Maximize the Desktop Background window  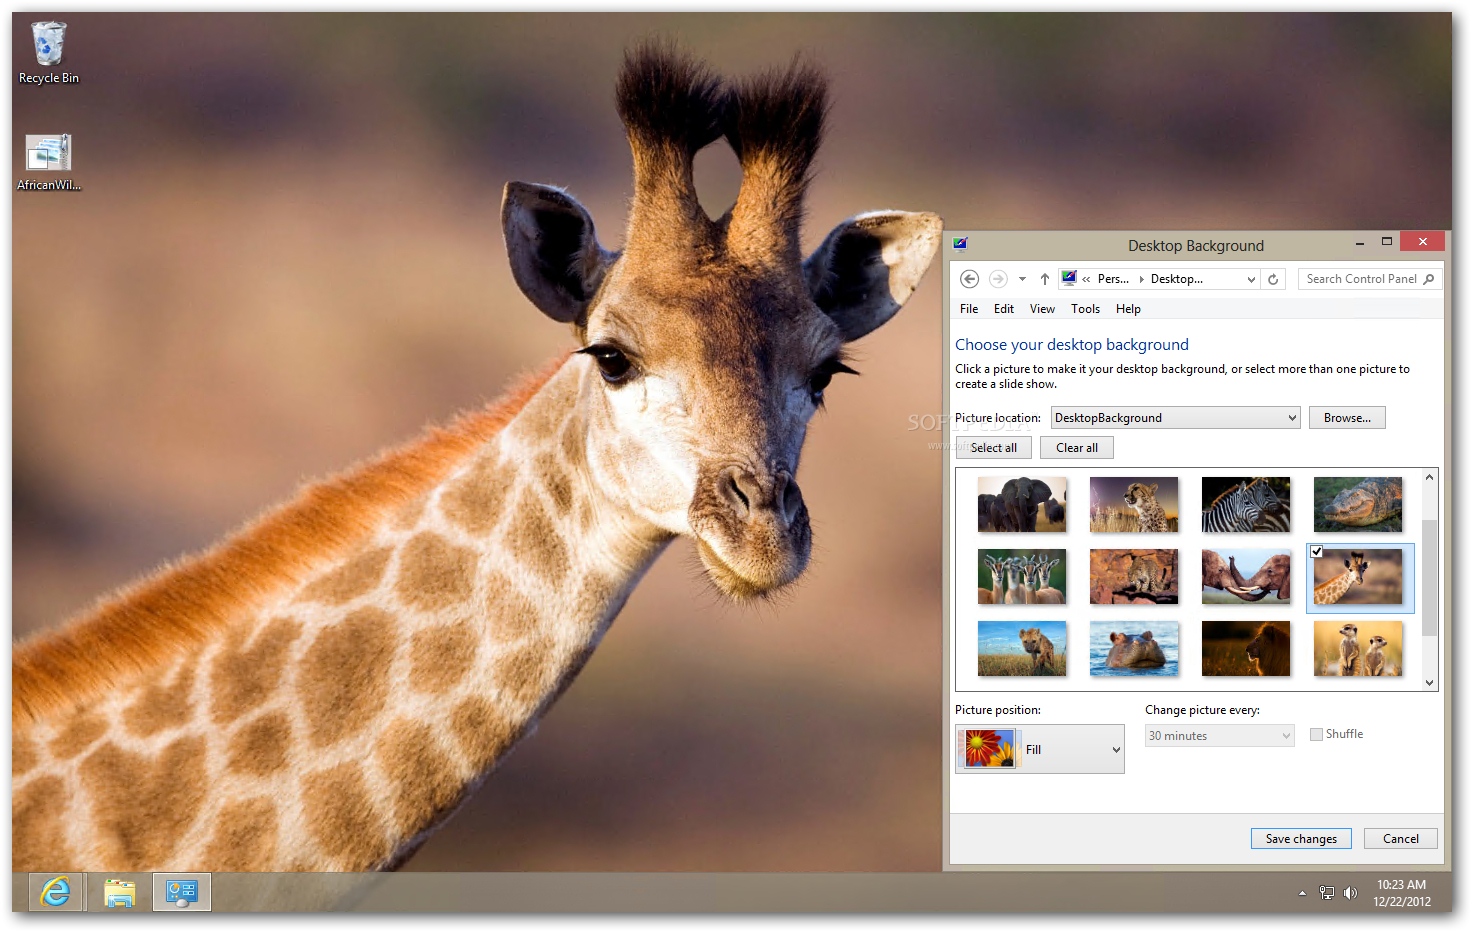click(x=1387, y=242)
